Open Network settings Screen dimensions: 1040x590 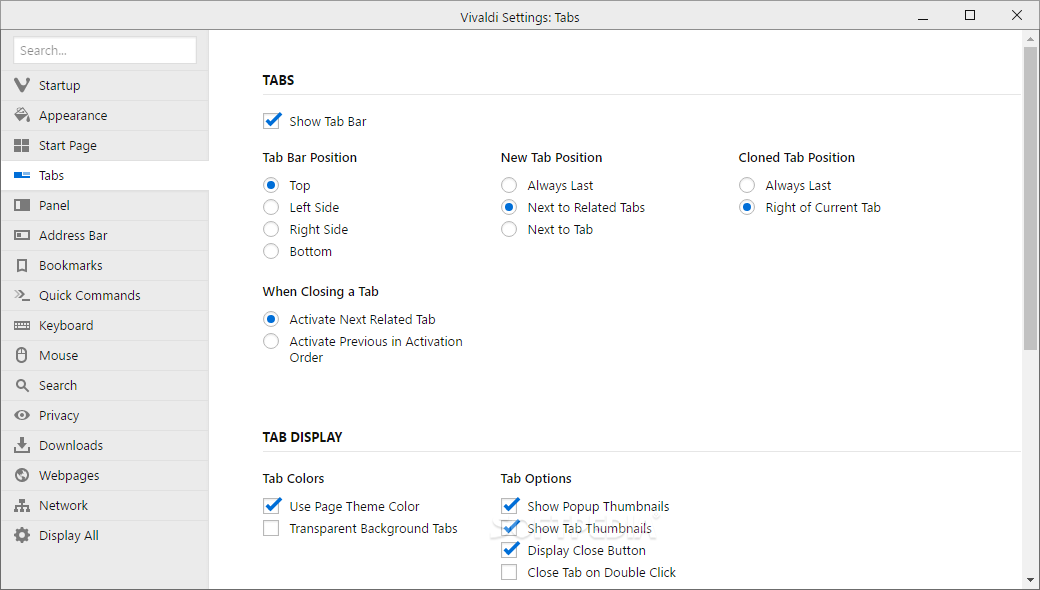[x=105, y=505]
